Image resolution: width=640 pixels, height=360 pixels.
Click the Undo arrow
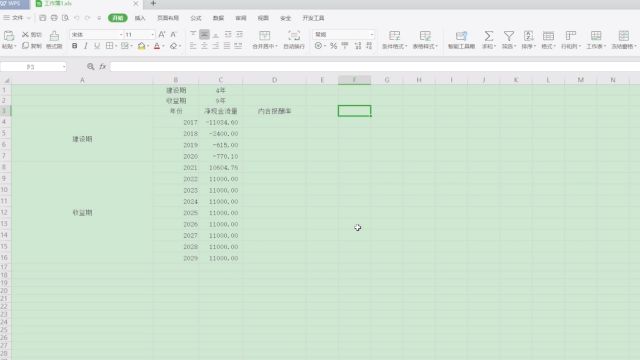pyautogui.click(x=77, y=18)
